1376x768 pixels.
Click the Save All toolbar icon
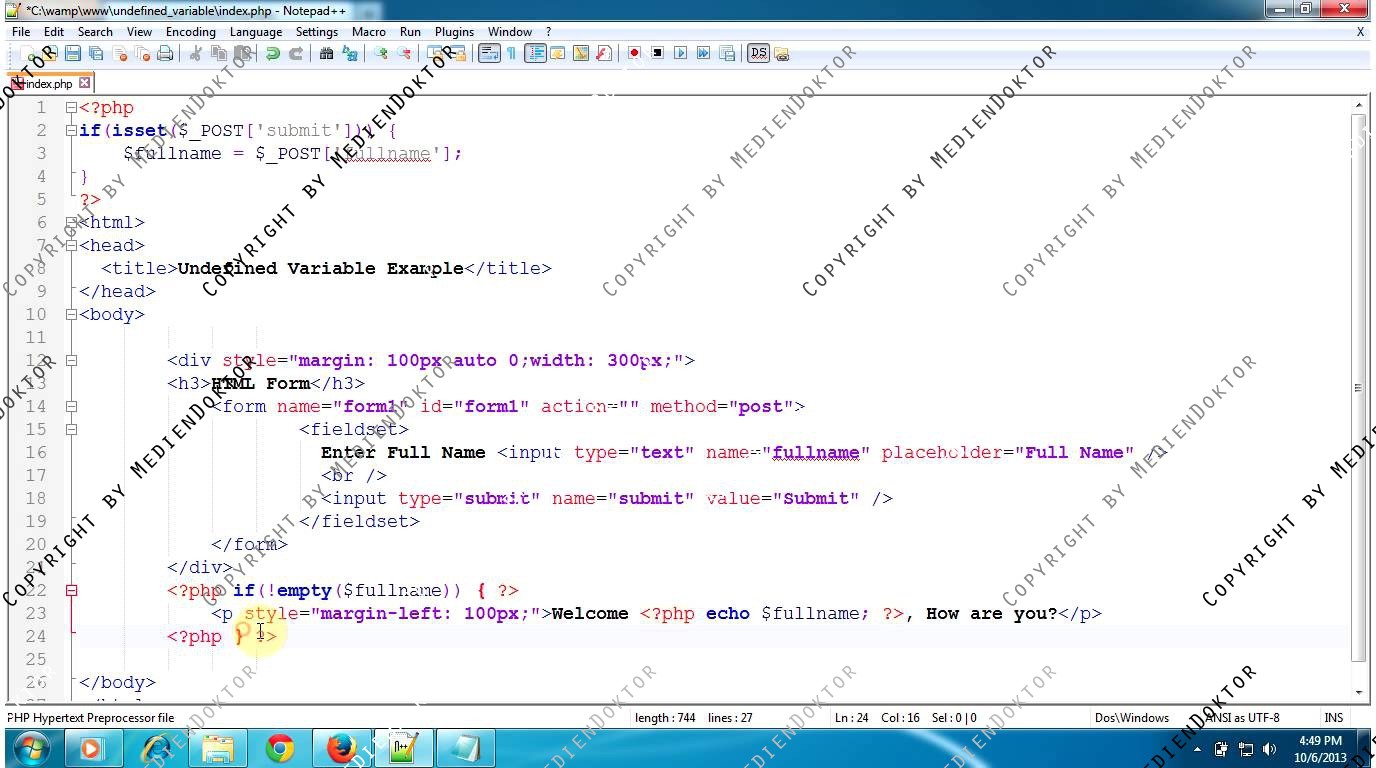[95, 53]
